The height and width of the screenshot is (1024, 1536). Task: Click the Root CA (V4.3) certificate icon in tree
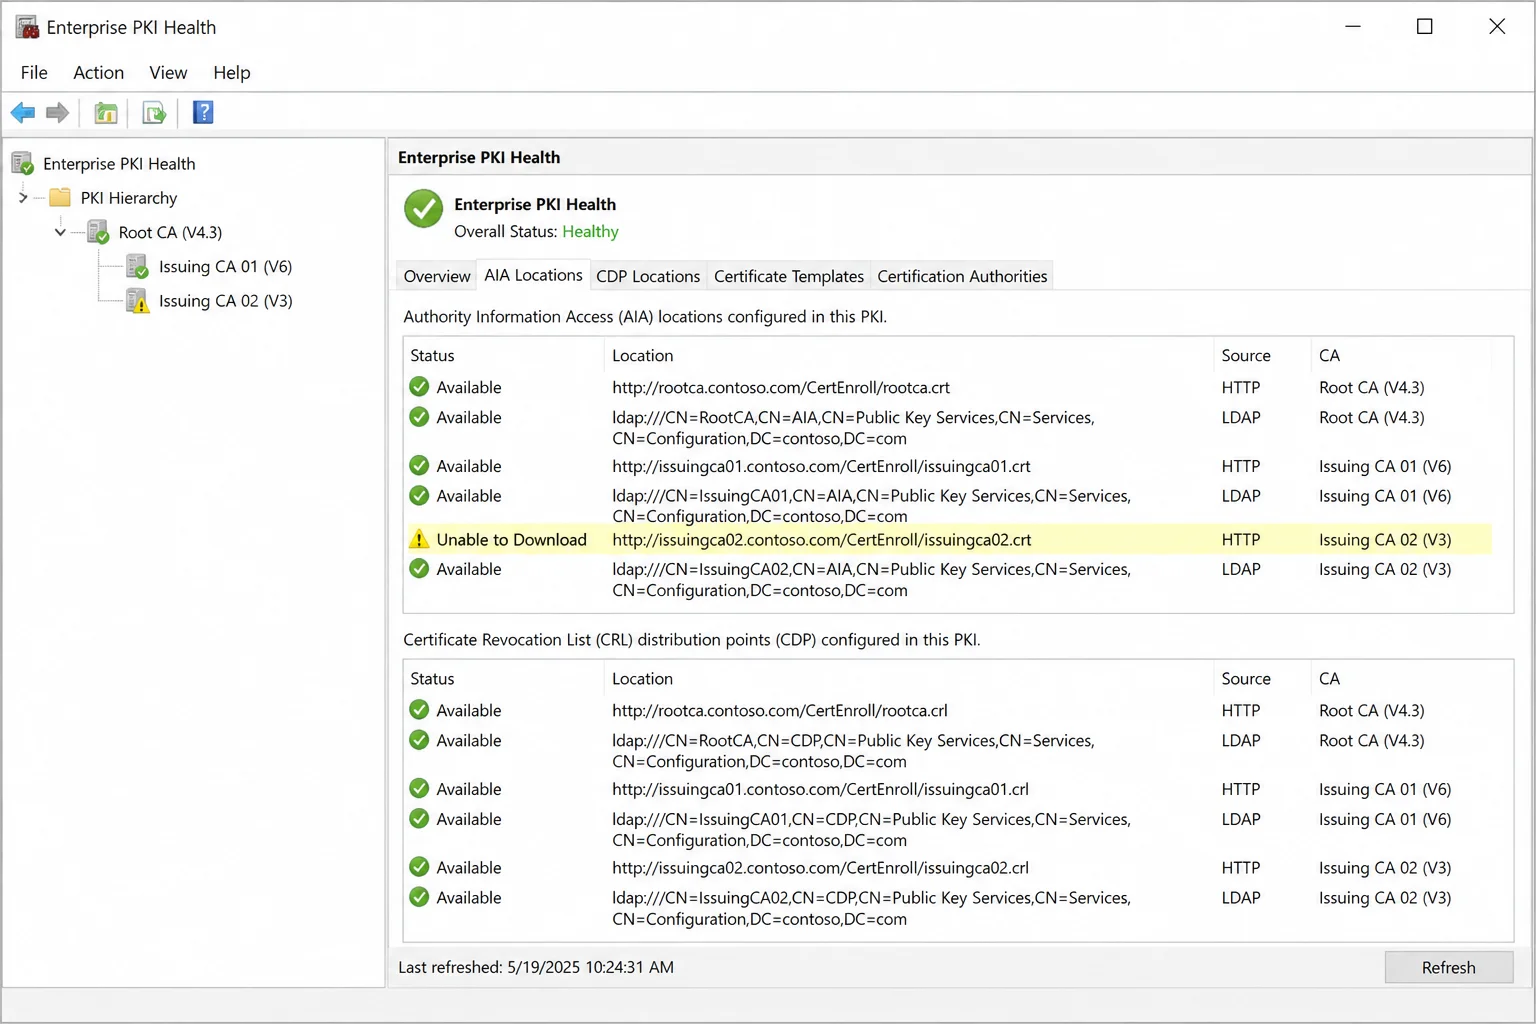pos(98,232)
